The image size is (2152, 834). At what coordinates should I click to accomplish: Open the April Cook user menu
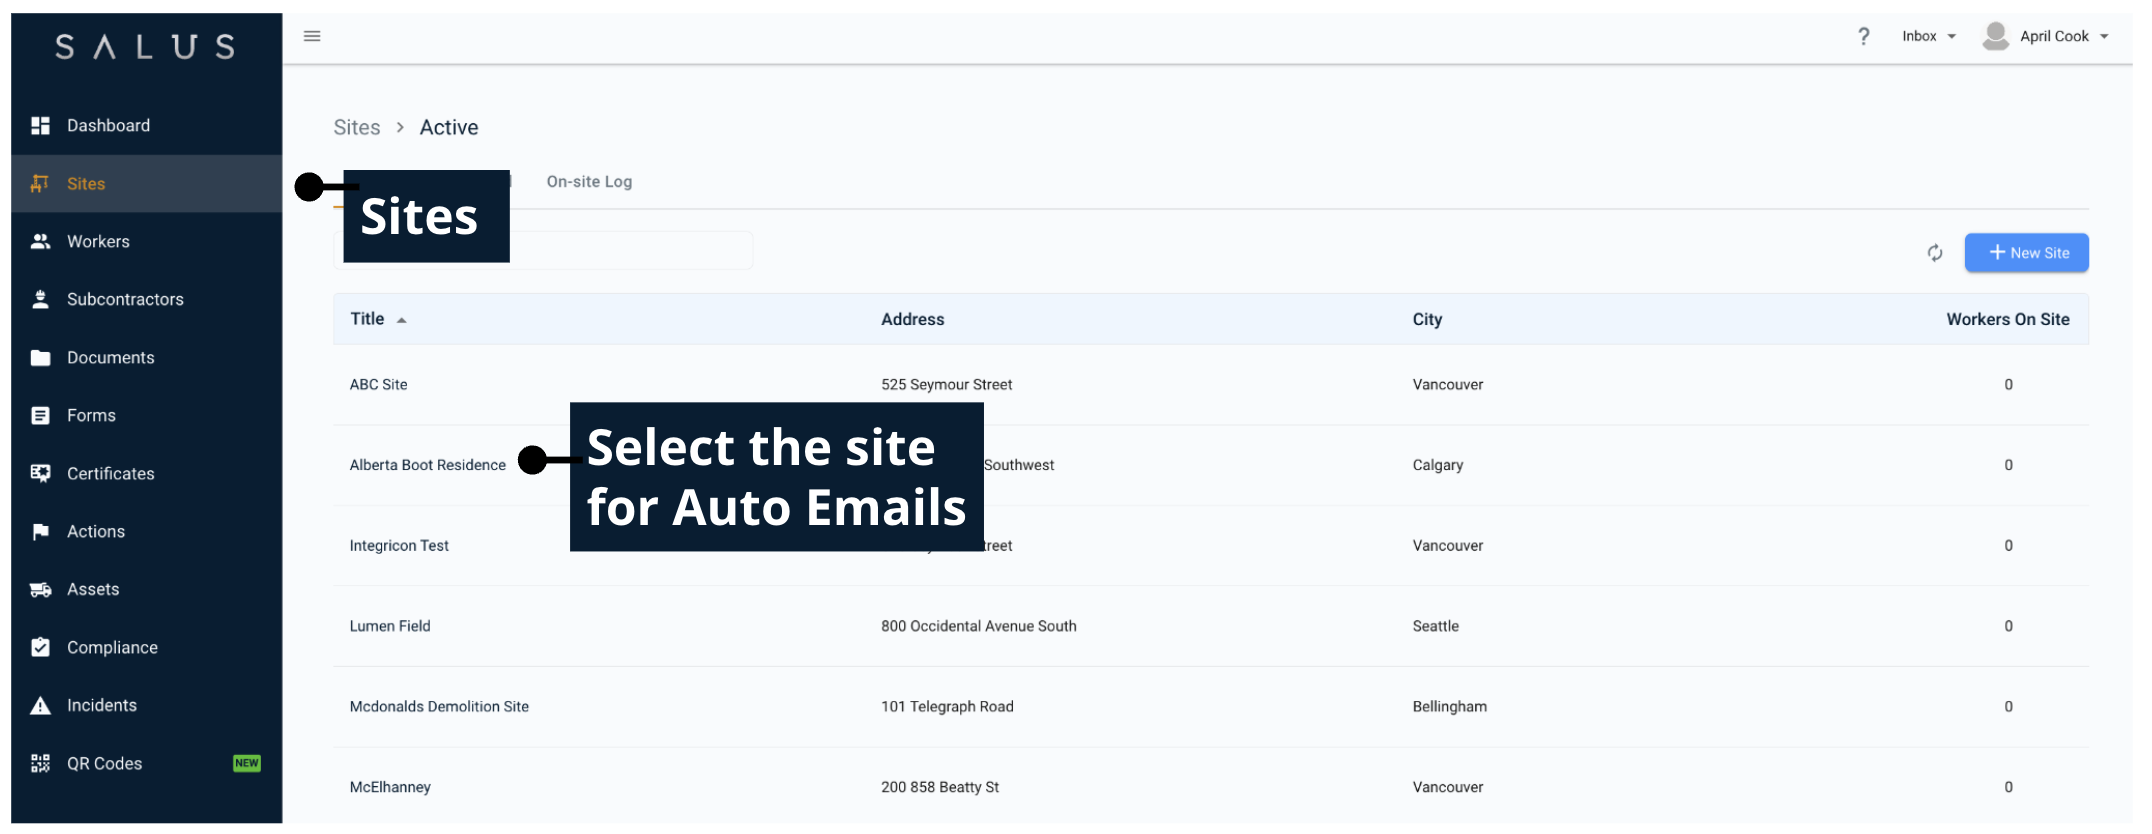pyautogui.click(x=2046, y=37)
